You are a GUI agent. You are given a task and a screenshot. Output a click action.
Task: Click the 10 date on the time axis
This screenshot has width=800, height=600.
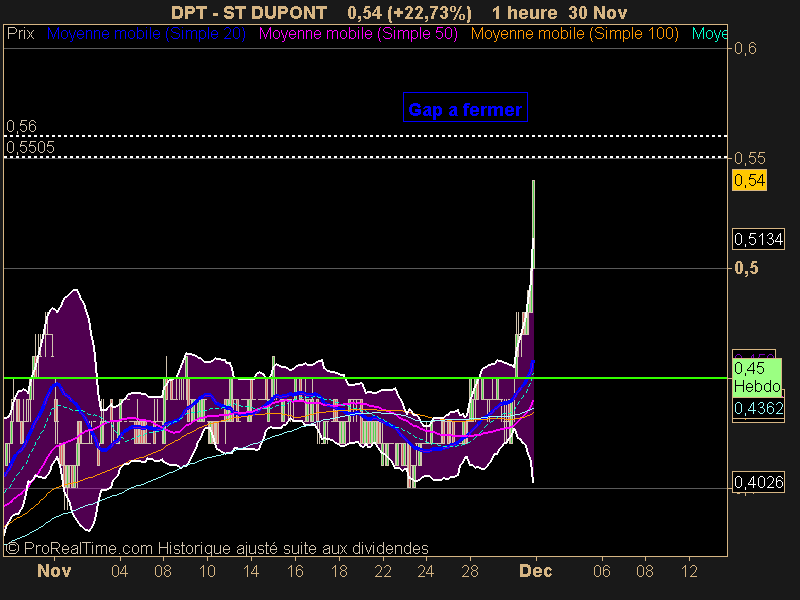207,570
